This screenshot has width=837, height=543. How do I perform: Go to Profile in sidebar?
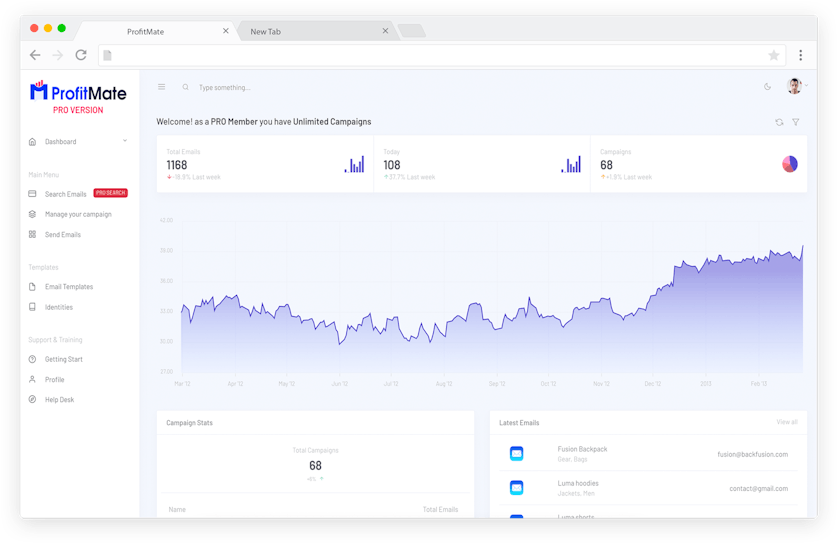(54, 379)
